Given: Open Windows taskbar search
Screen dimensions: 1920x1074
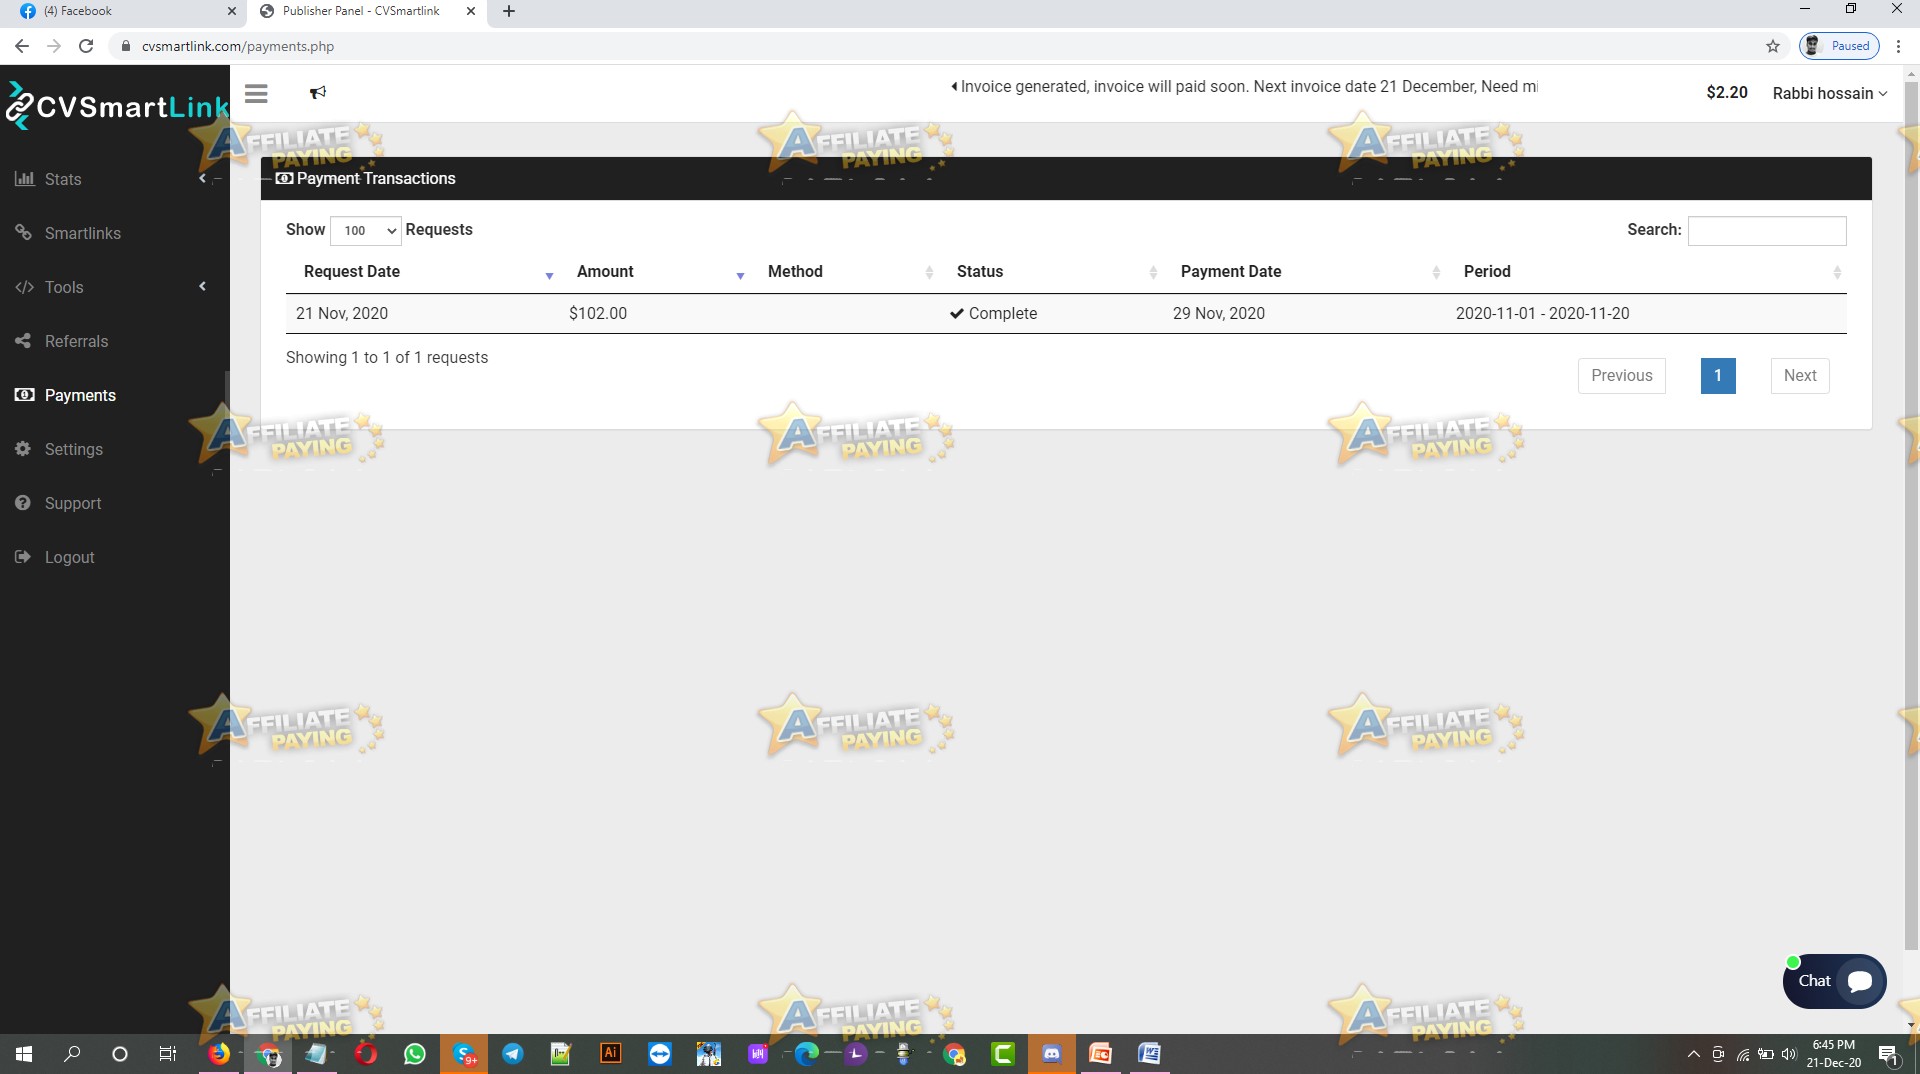Looking at the screenshot, I should 72,1054.
